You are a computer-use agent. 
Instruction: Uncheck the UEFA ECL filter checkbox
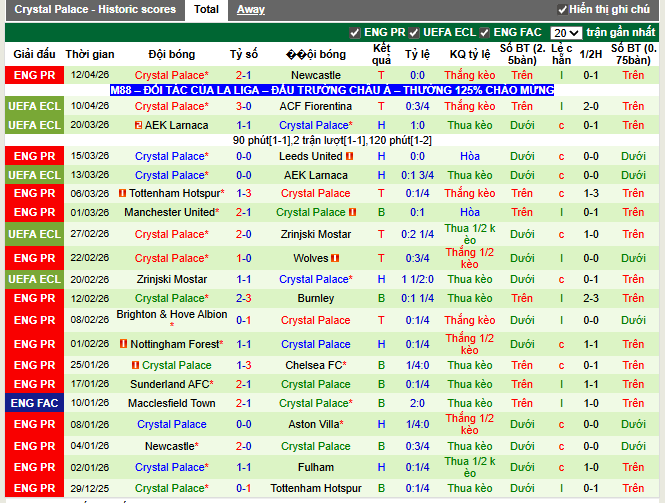tap(415, 33)
